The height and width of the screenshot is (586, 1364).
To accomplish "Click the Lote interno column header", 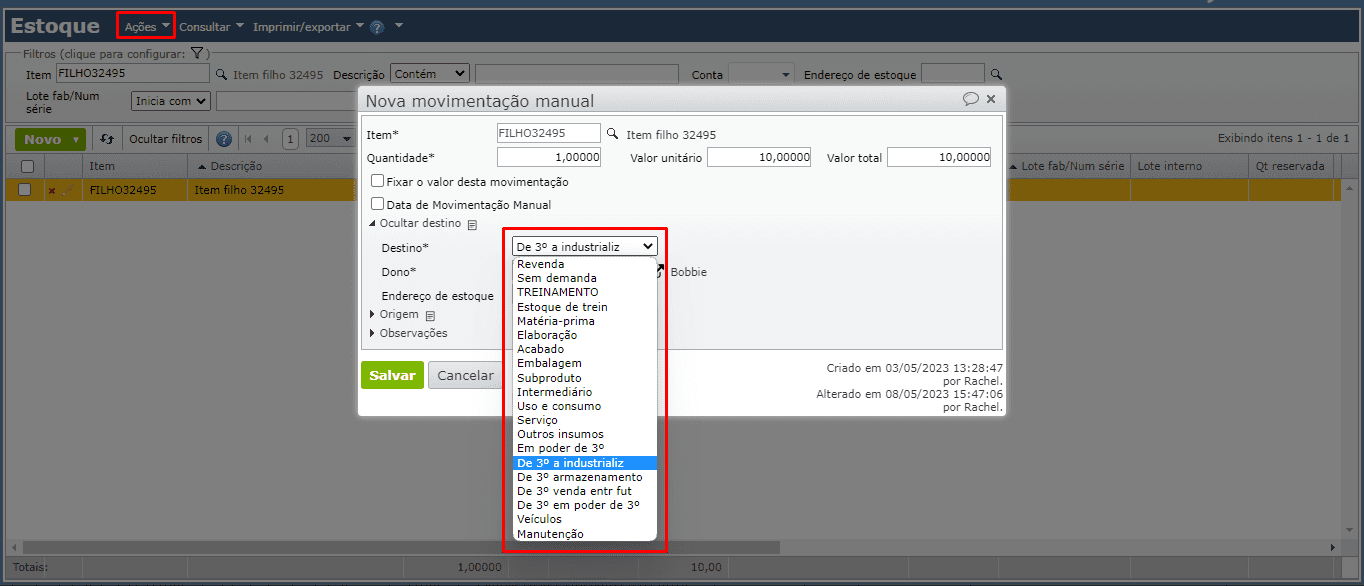I will coord(1190,166).
